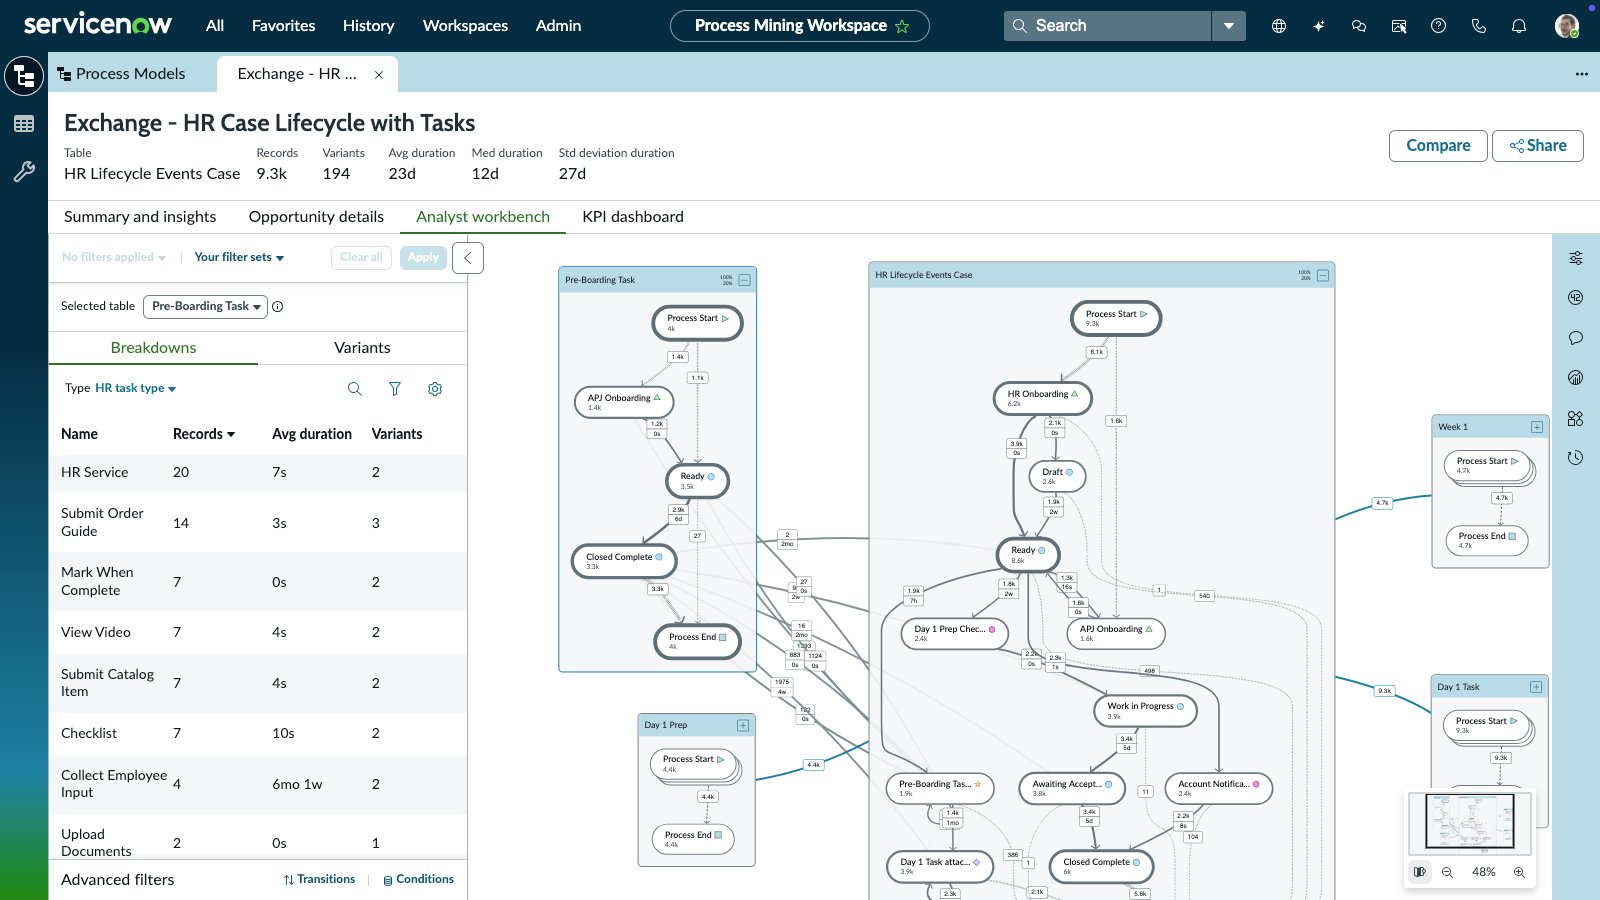Click the Compare button
1600x900 pixels.
point(1438,146)
